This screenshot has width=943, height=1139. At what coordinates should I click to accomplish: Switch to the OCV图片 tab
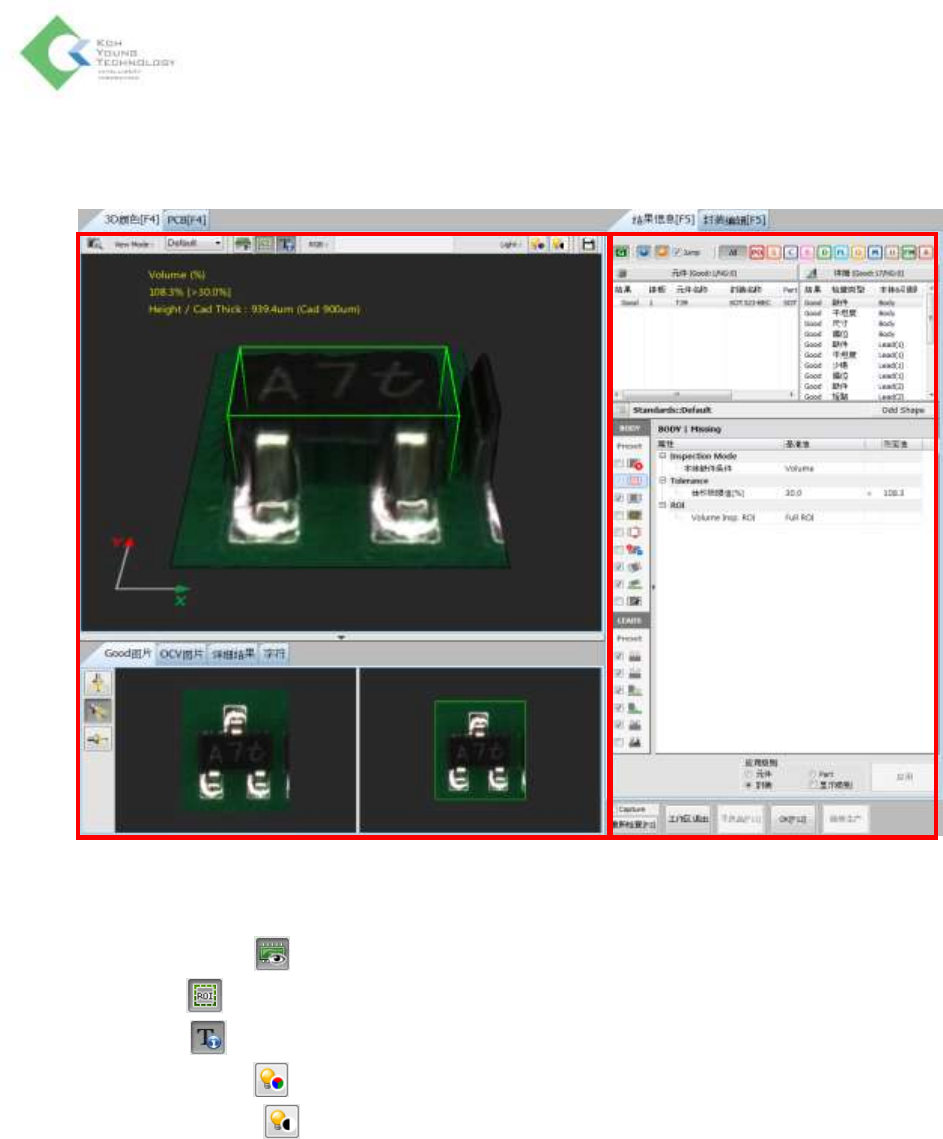pyautogui.click(x=182, y=654)
